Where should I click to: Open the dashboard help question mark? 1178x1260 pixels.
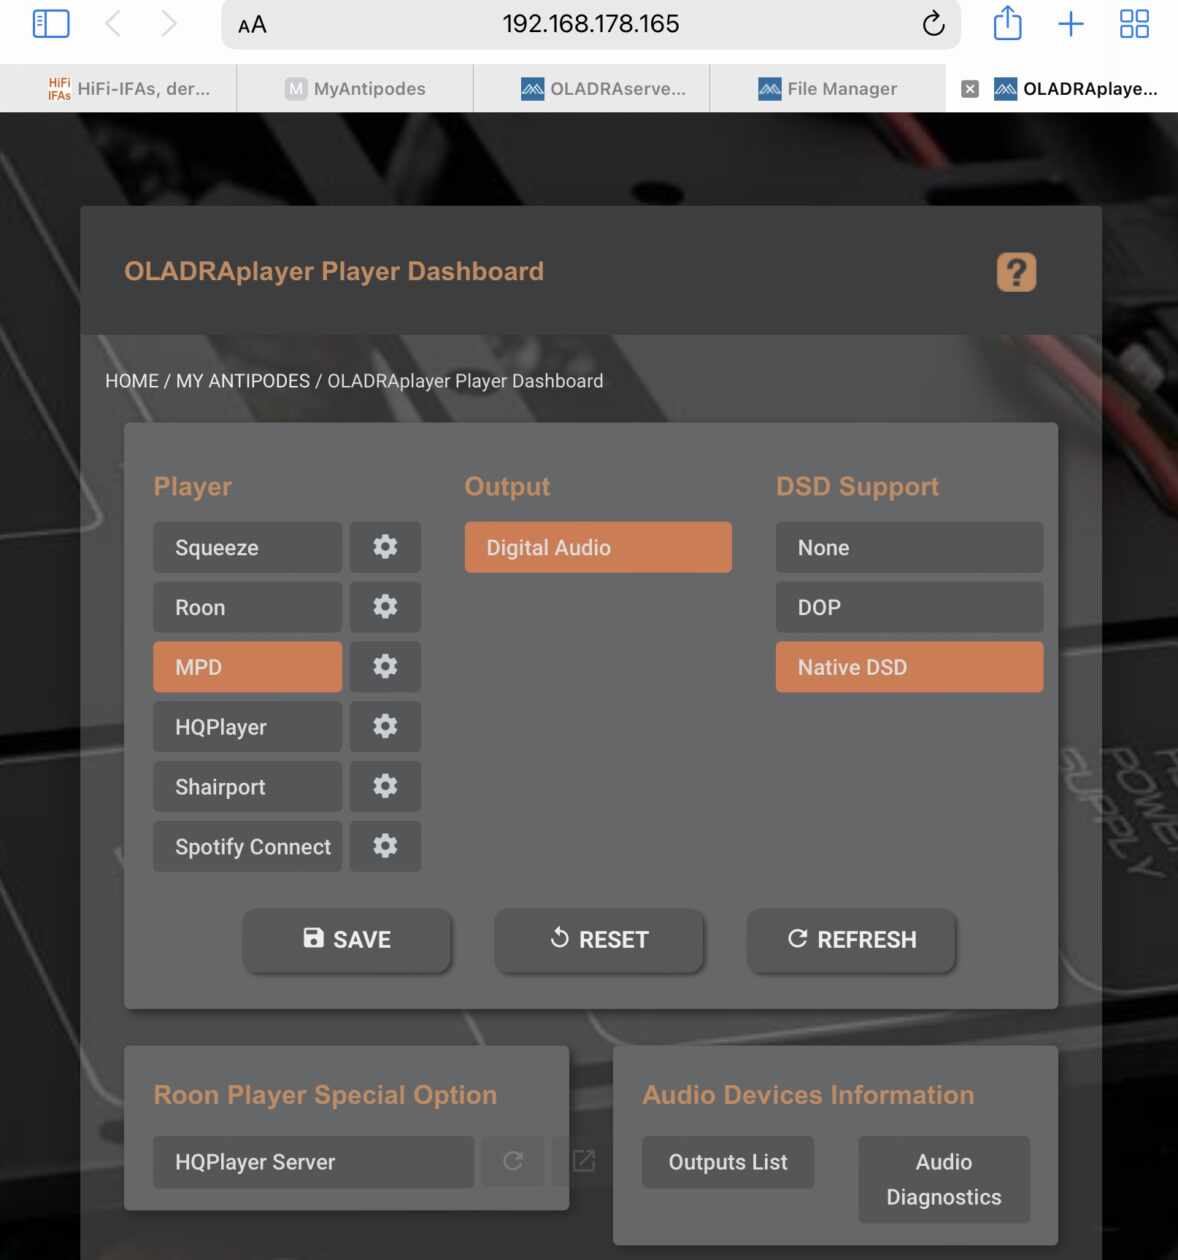click(x=1016, y=272)
